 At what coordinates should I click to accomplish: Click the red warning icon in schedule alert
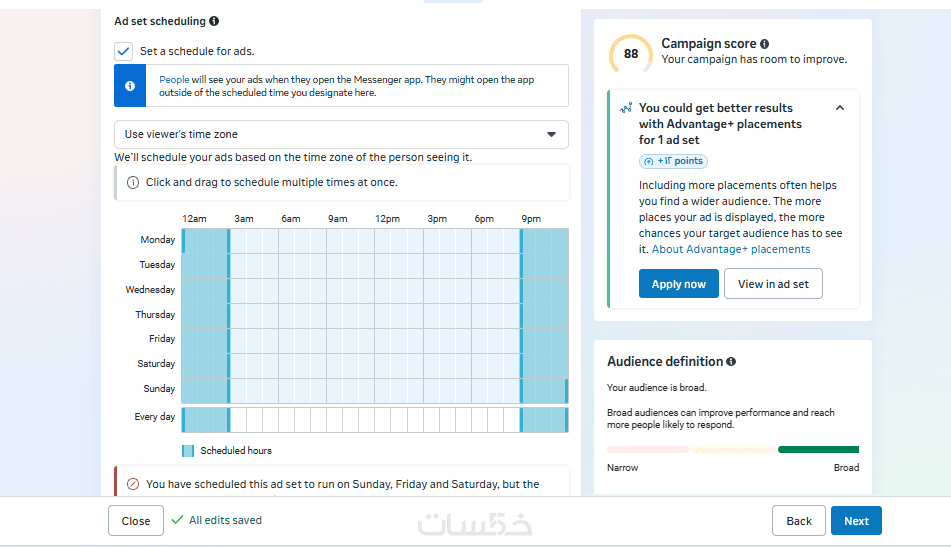(x=133, y=484)
